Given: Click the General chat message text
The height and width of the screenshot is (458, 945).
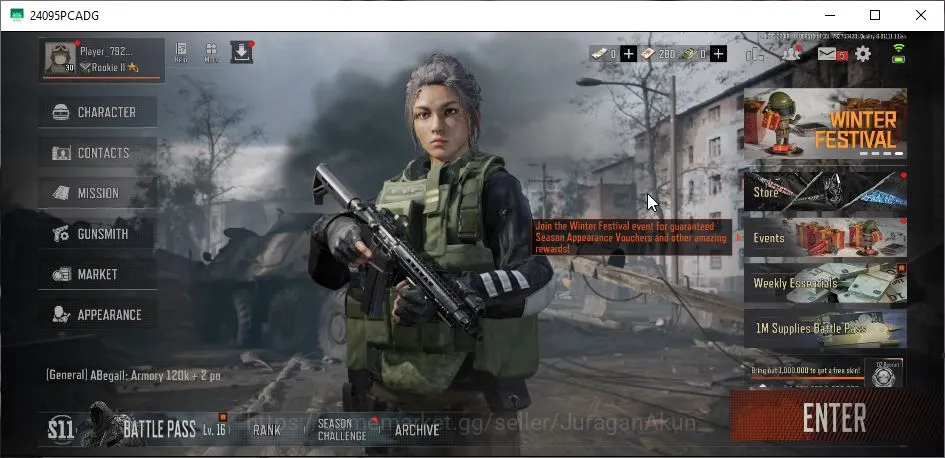Looking at the screenshot, I should pyautogui.click(x=133, y=375).
